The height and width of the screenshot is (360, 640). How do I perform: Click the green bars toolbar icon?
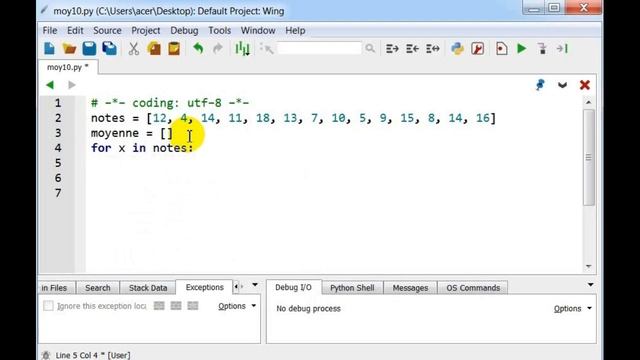(242, 49)
